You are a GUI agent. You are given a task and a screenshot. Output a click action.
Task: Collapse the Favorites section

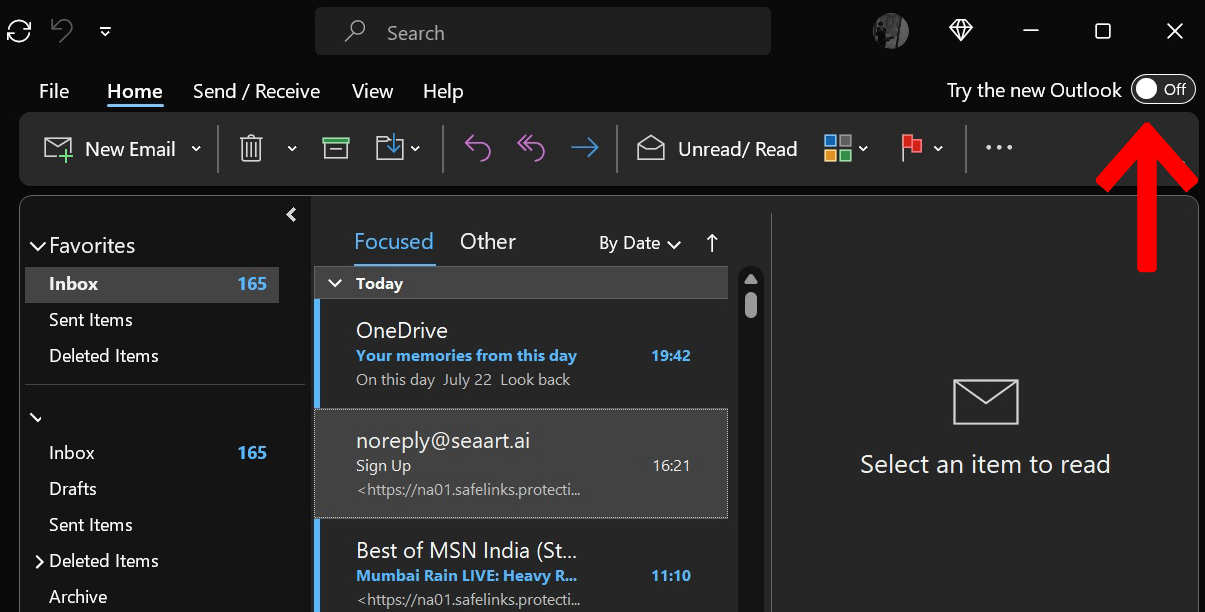tap(38, 246)
